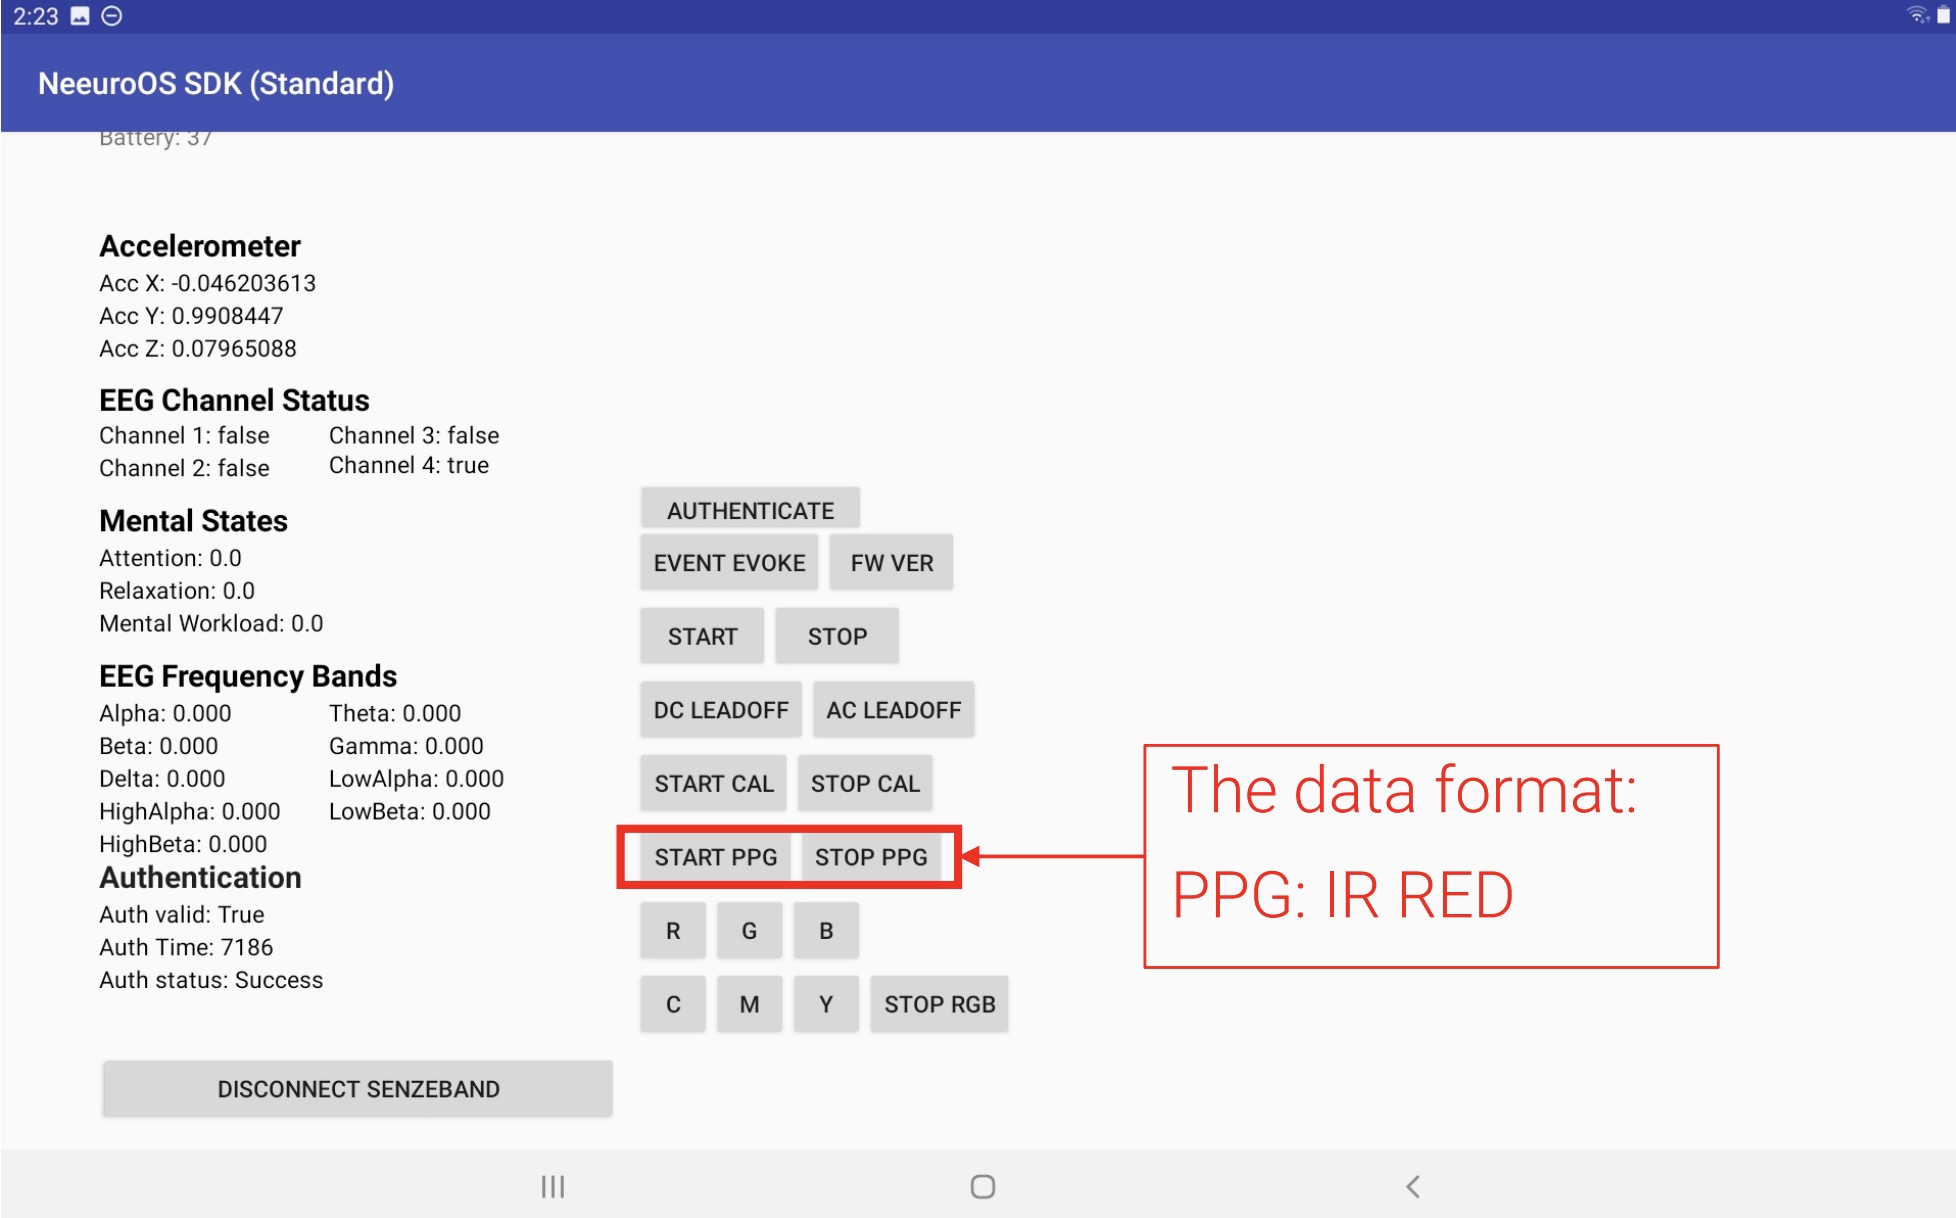Start PPG data capture
The width and height of the screenshot is (1956, 1218).
coord(714,857)
